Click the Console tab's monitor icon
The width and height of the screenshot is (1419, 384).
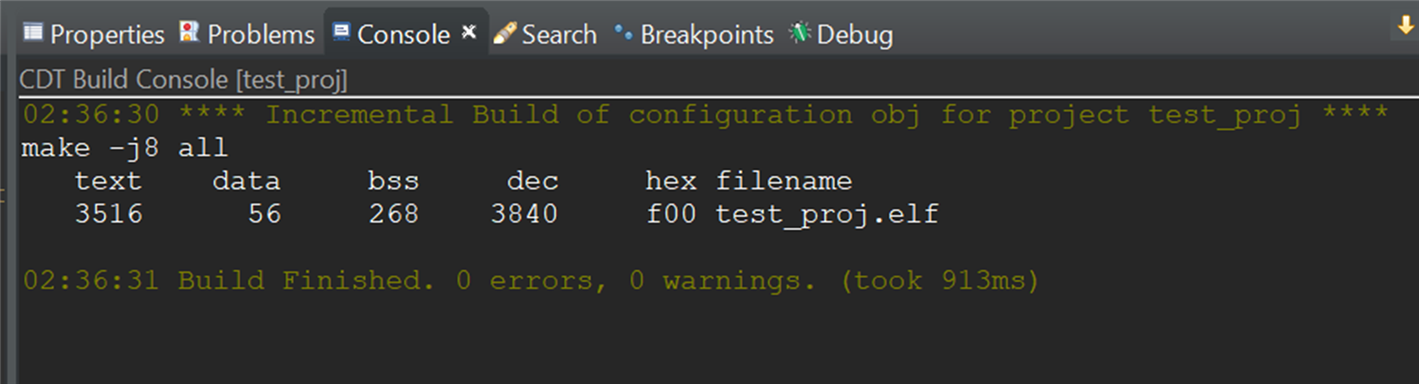click(x=341, y=34)
